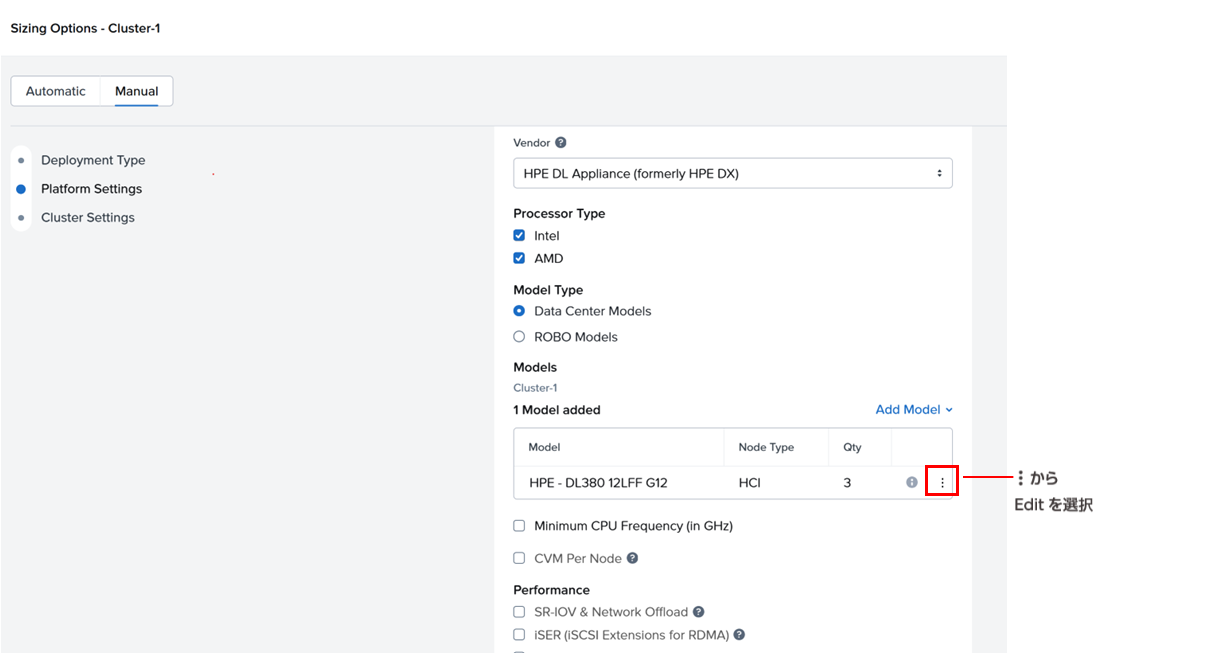Uncheck the AMD processor type
1215x653 pixels.
(519, 258)
